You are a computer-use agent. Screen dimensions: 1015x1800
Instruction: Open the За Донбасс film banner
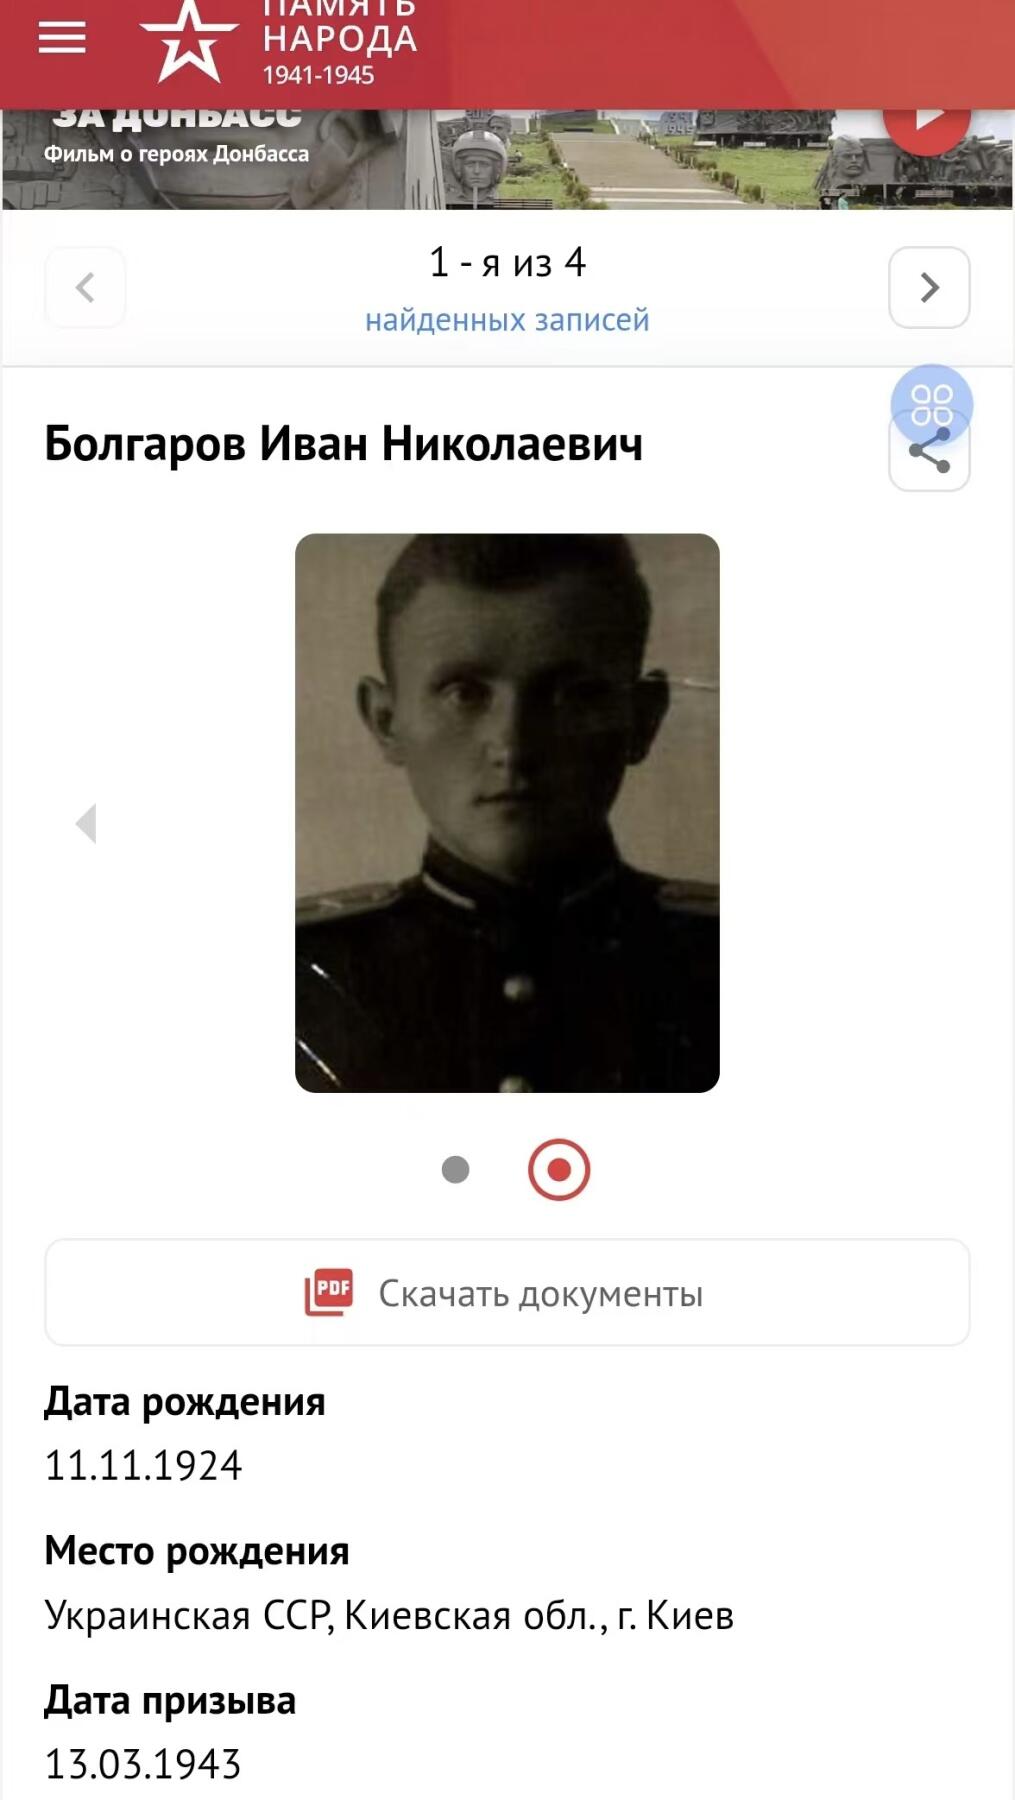(507, 158)
